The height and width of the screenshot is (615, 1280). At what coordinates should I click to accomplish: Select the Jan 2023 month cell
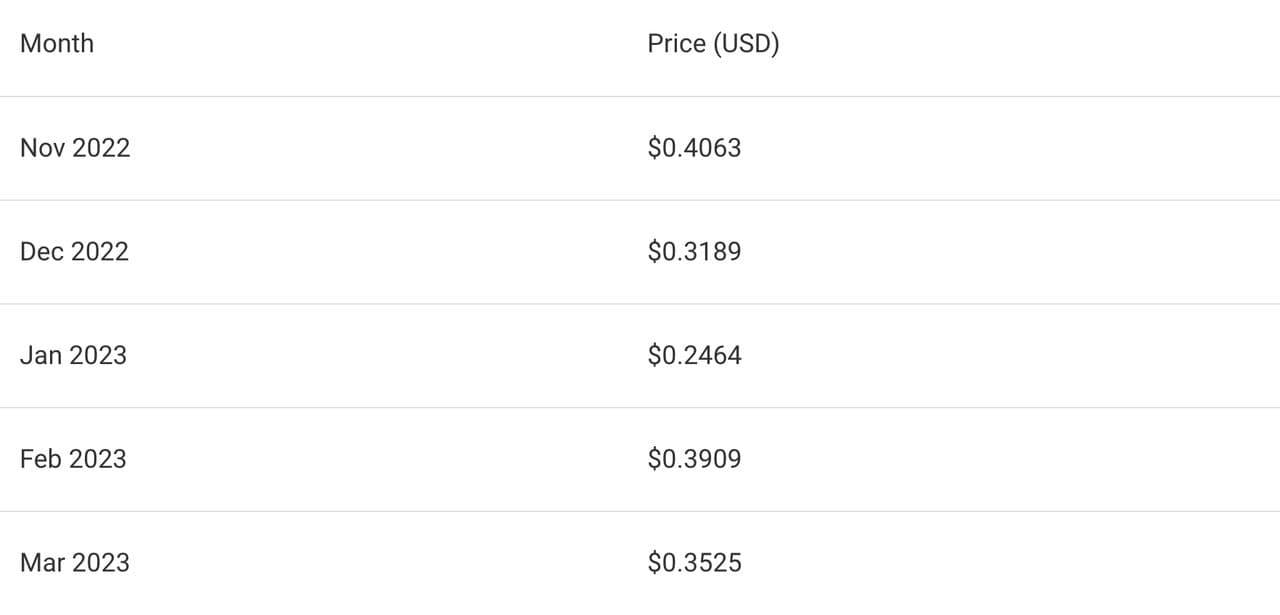coord(73,355)
